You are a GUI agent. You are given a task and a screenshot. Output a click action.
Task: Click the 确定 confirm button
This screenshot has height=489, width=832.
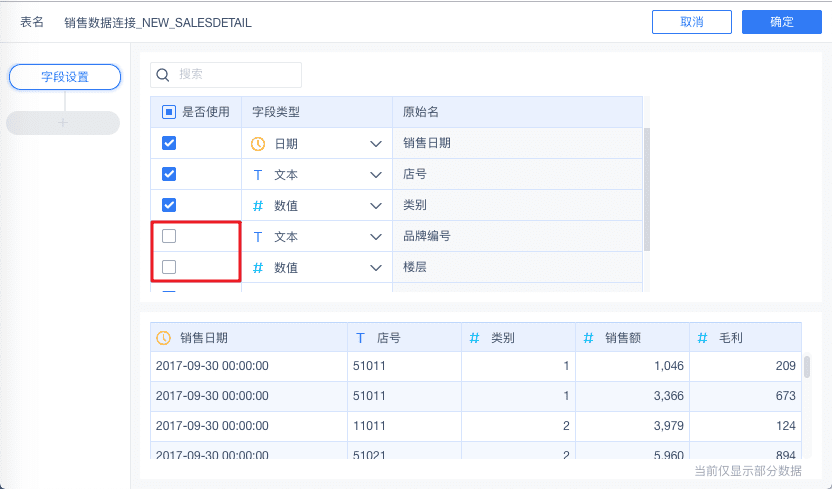782,22
